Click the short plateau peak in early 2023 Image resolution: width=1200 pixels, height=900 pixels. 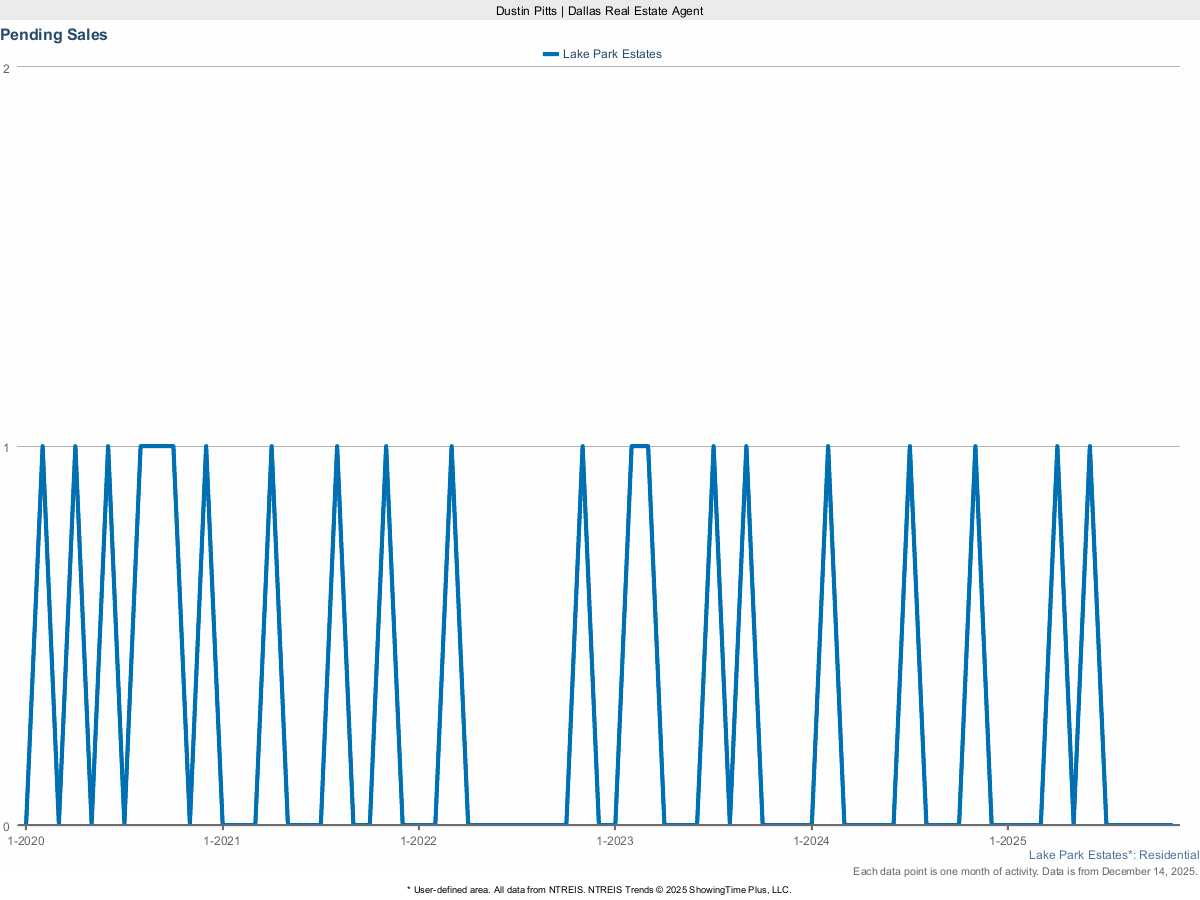pos(639,446)
